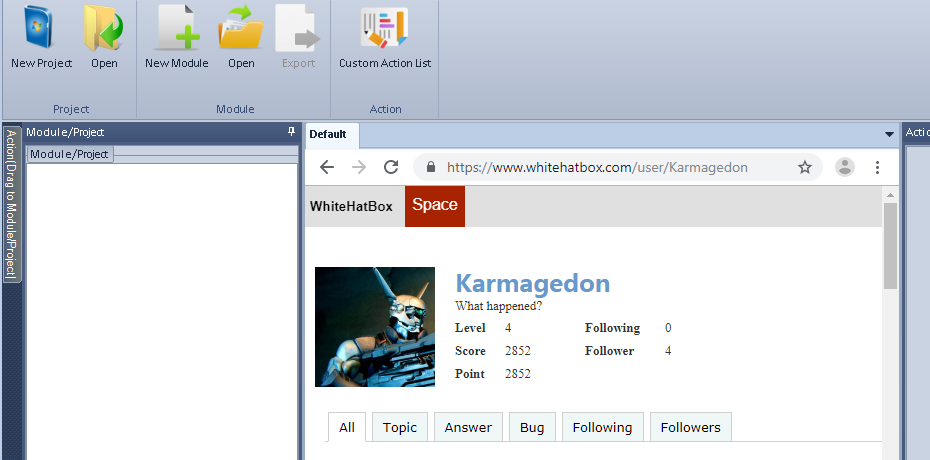Viewport: 930px width, 460px height.
Task: Reload the page in the browser
Action: [x=391, y=167]
